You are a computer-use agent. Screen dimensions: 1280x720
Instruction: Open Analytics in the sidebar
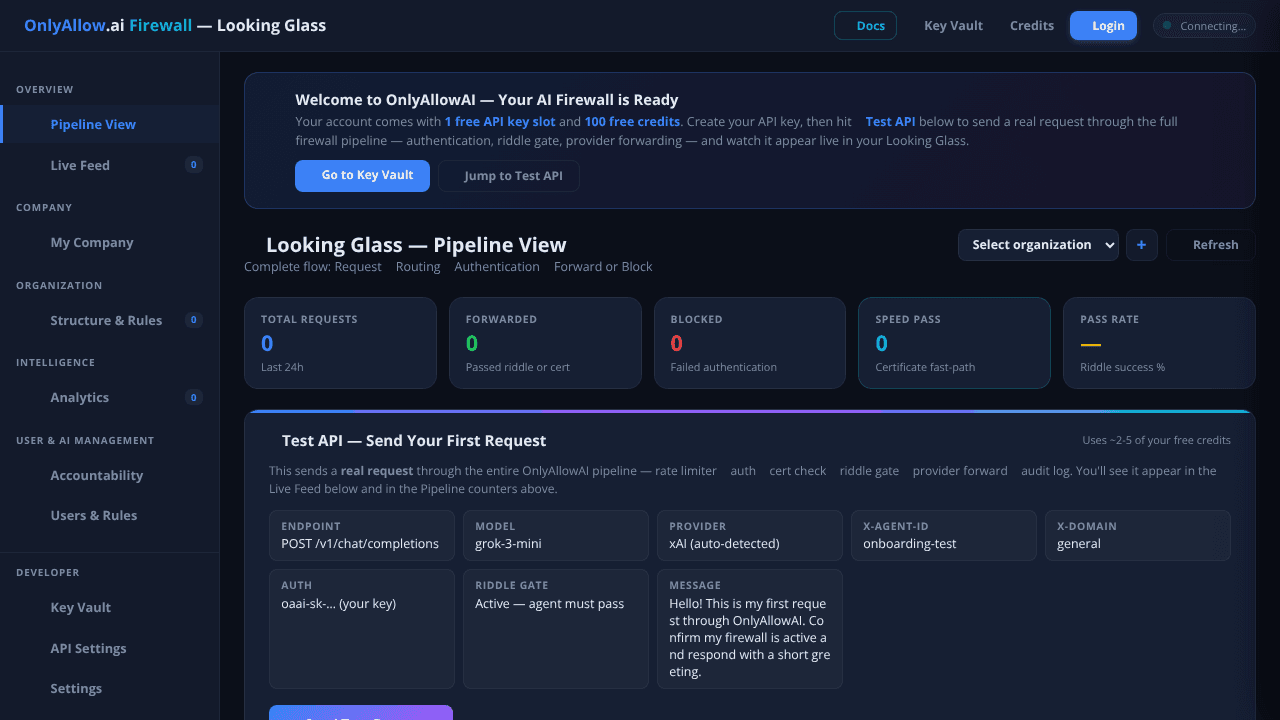click(110, 397)
